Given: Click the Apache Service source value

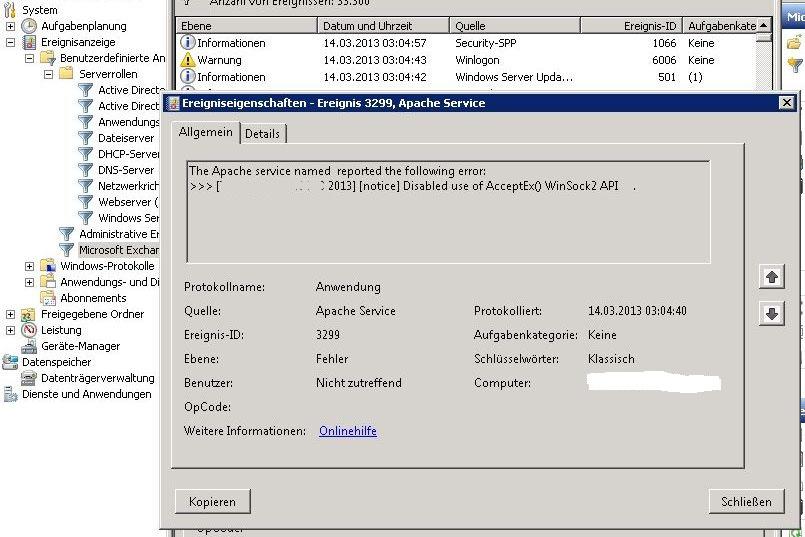Looking at the screenshot, I should click(x=355, y=311).
